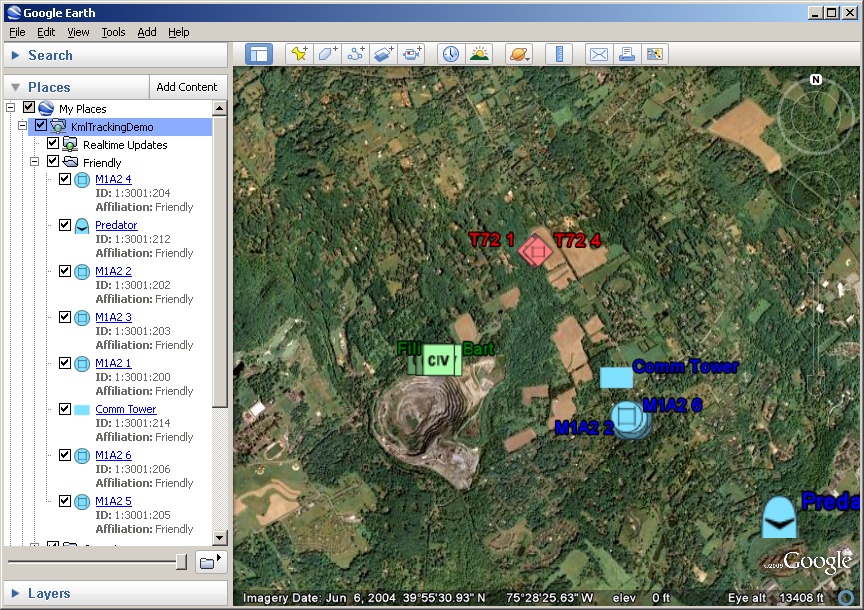Uncheck the Comm Tower visibility checkbox

65,409
